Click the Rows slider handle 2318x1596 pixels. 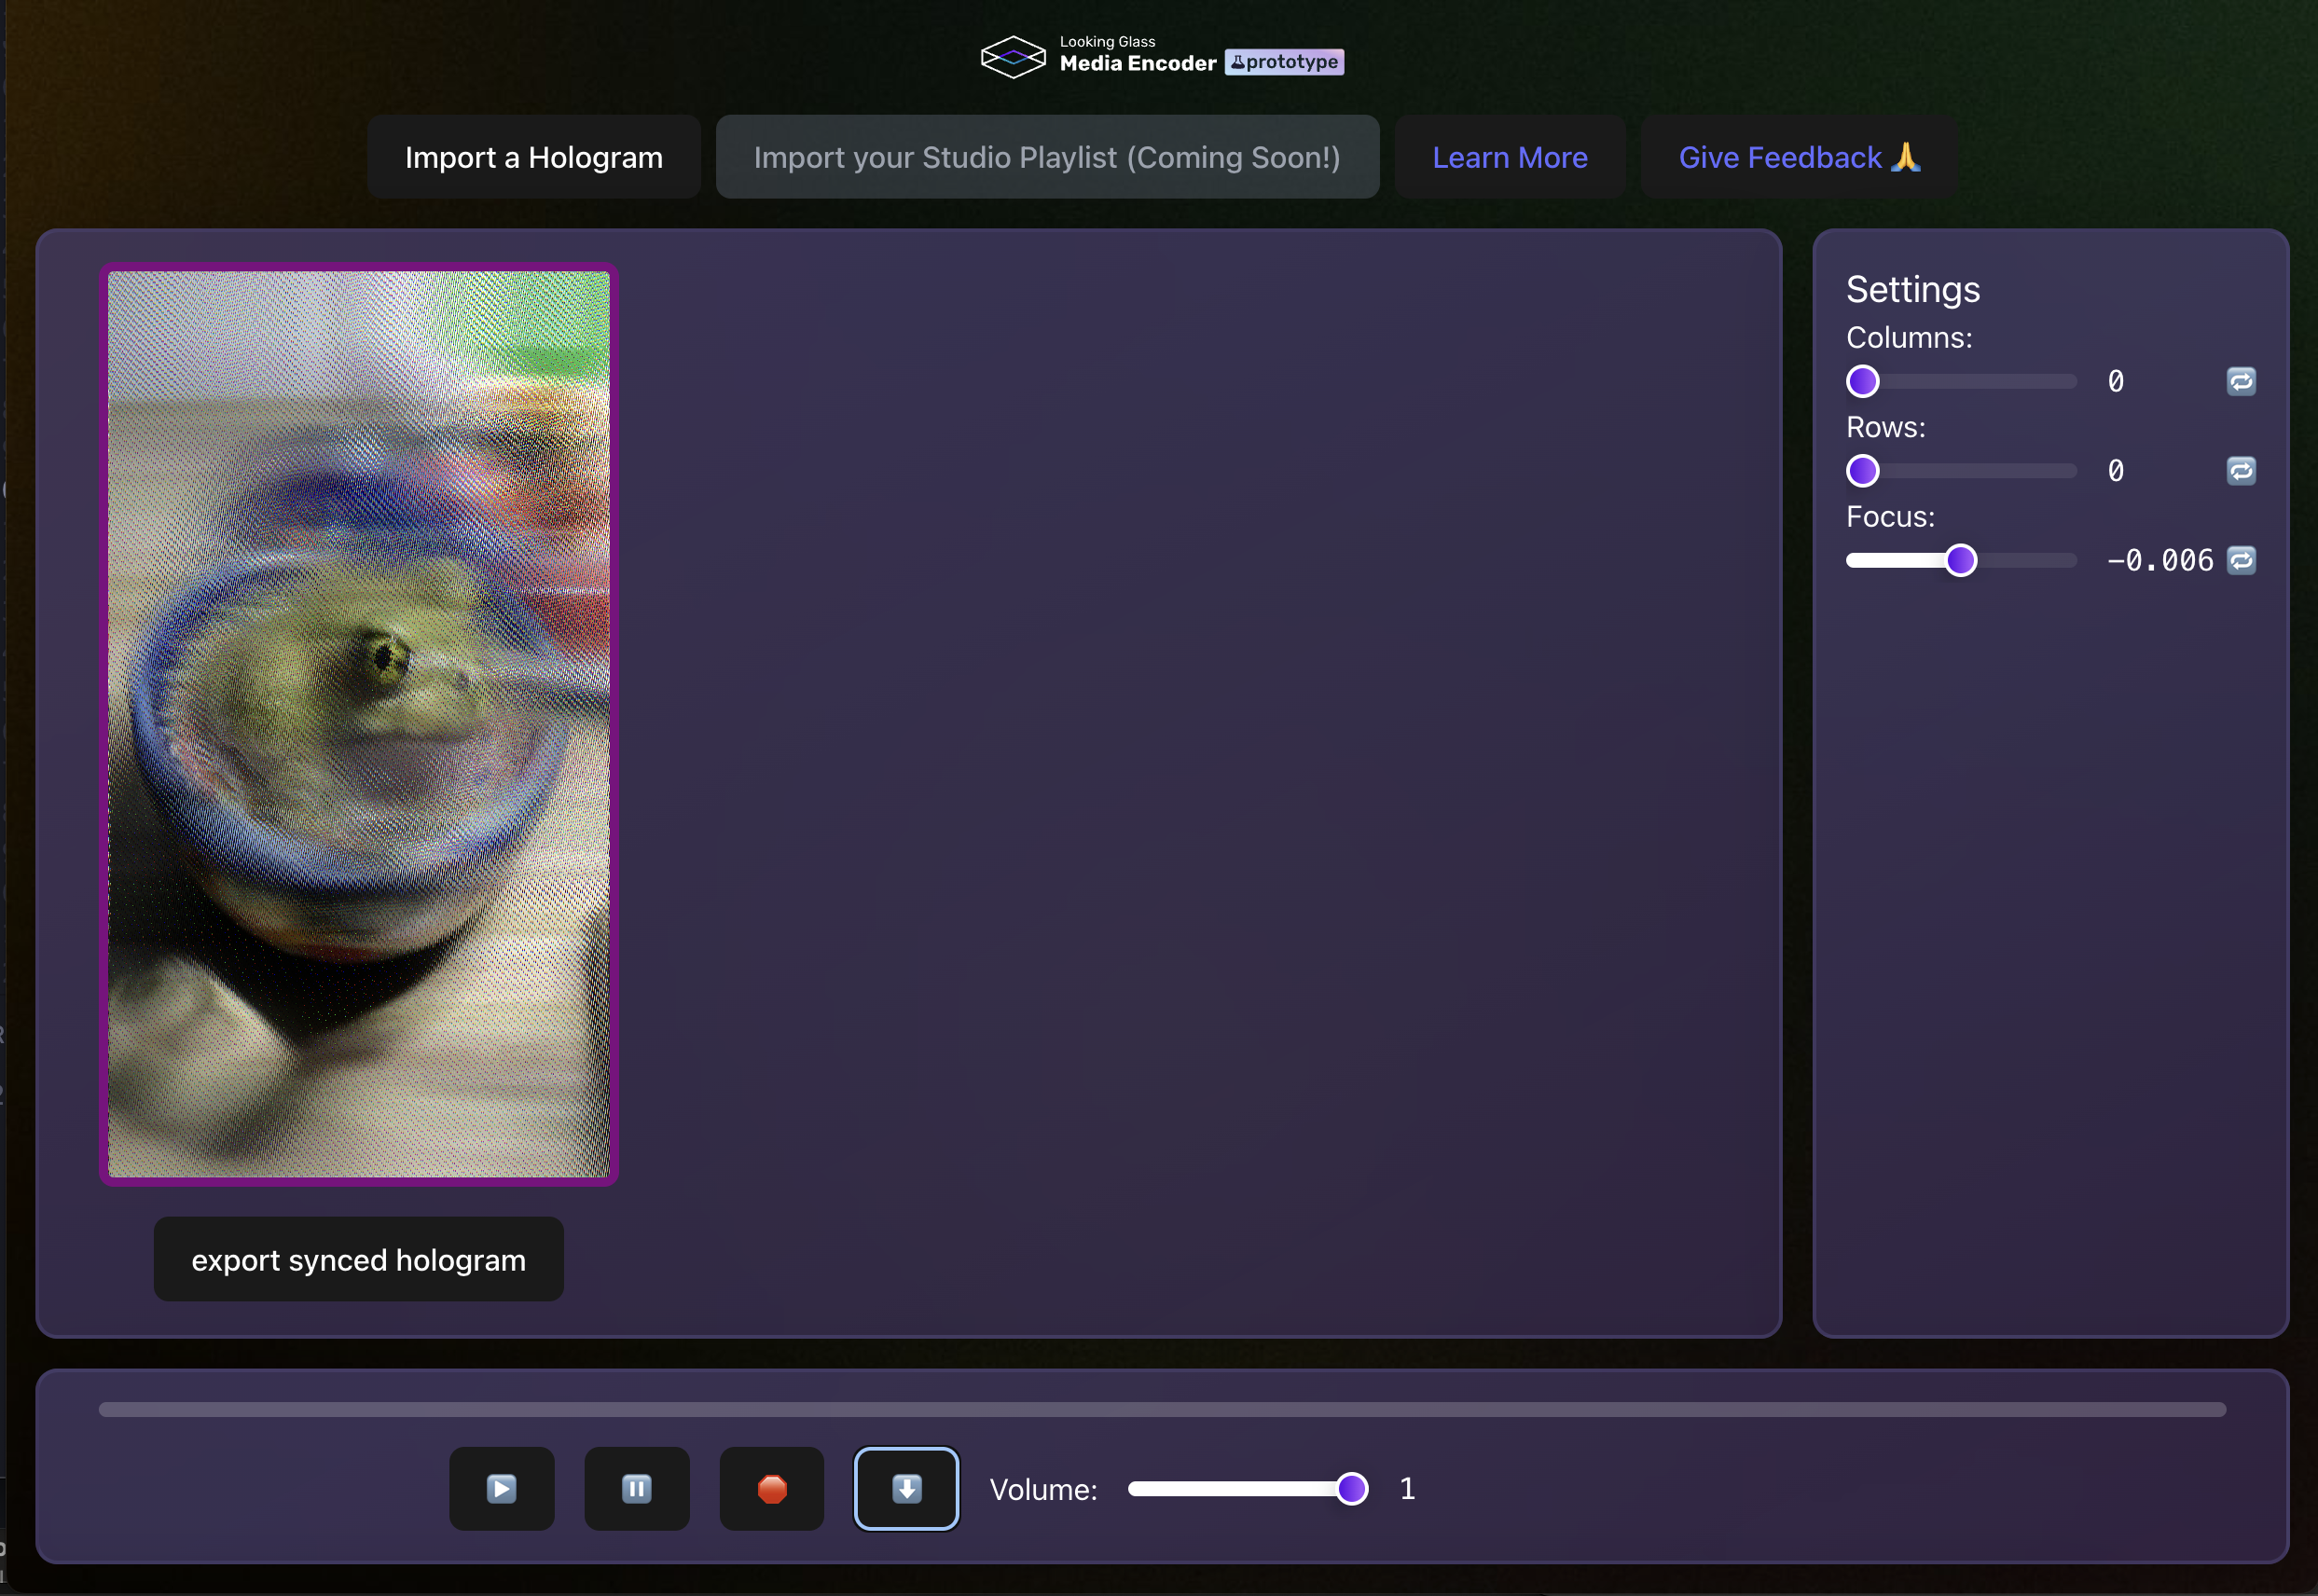pyautogui.click(x=1862, y=470)
